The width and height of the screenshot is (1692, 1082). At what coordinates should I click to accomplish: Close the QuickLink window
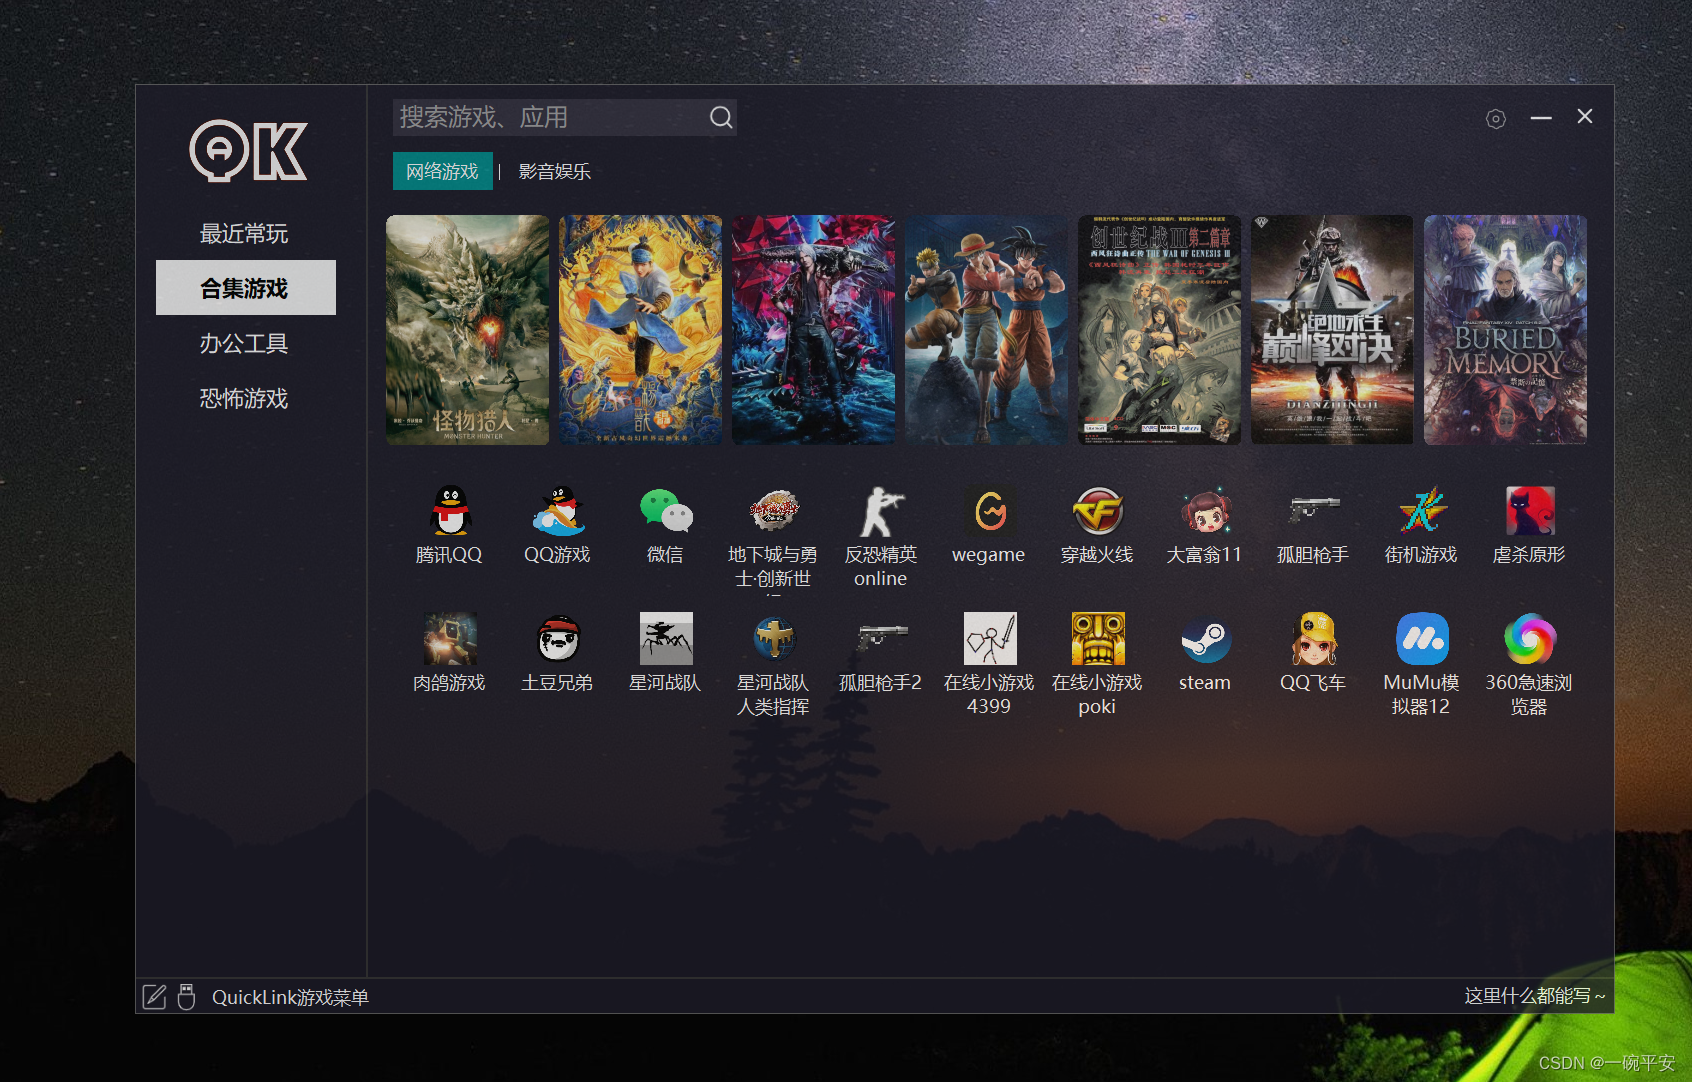pos(1585,116)
